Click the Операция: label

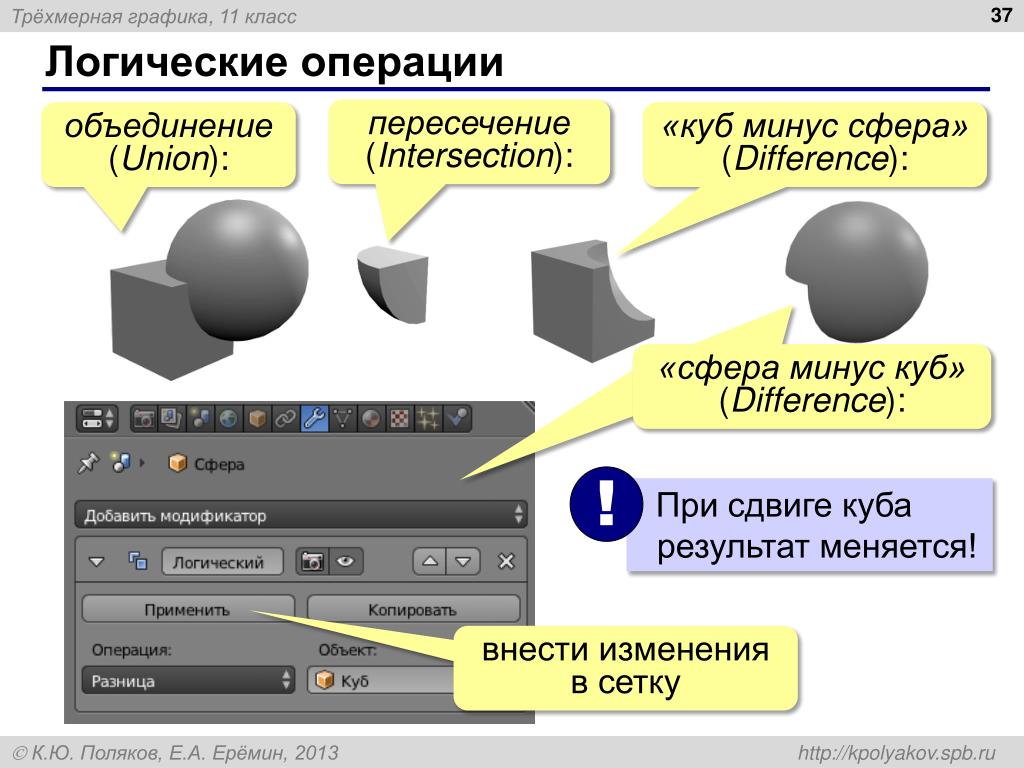coord(132,650)
